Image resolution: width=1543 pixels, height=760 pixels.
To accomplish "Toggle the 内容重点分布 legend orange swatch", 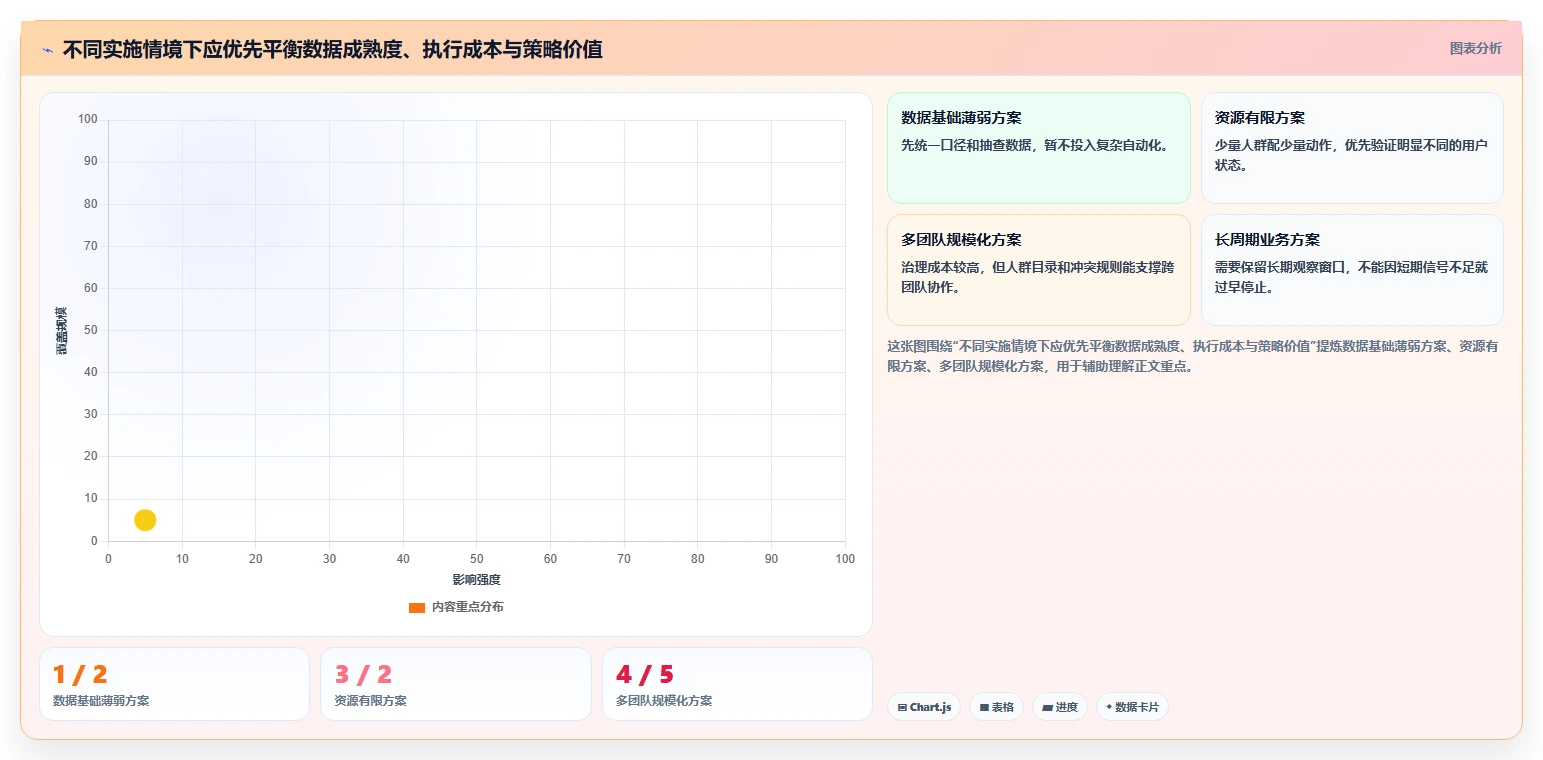I will (x=417, y=608).
